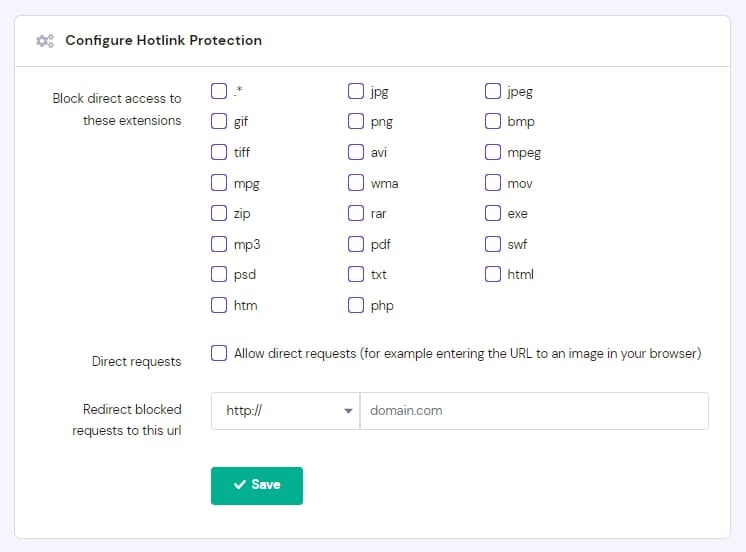The width and height of the screenshot is (746, 552).
Task: Toggle the php extension checkbox
Action: point(356,305)
